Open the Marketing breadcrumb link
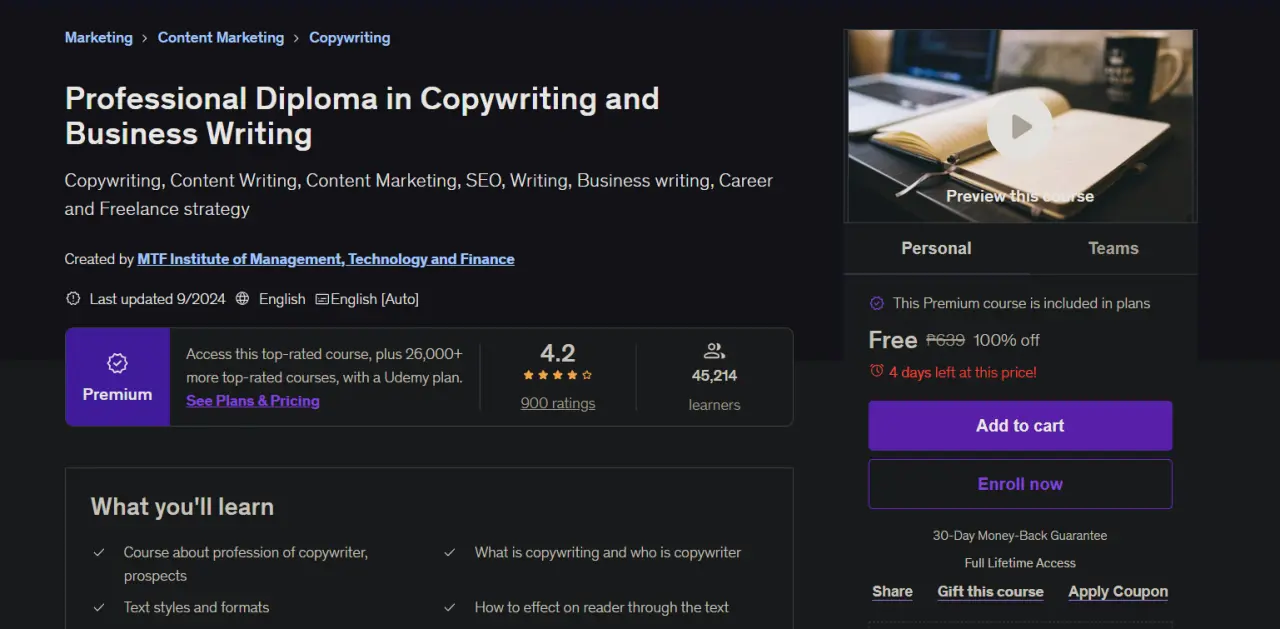This screenshot has width=1280, height=629. click(x=99, y=37)
